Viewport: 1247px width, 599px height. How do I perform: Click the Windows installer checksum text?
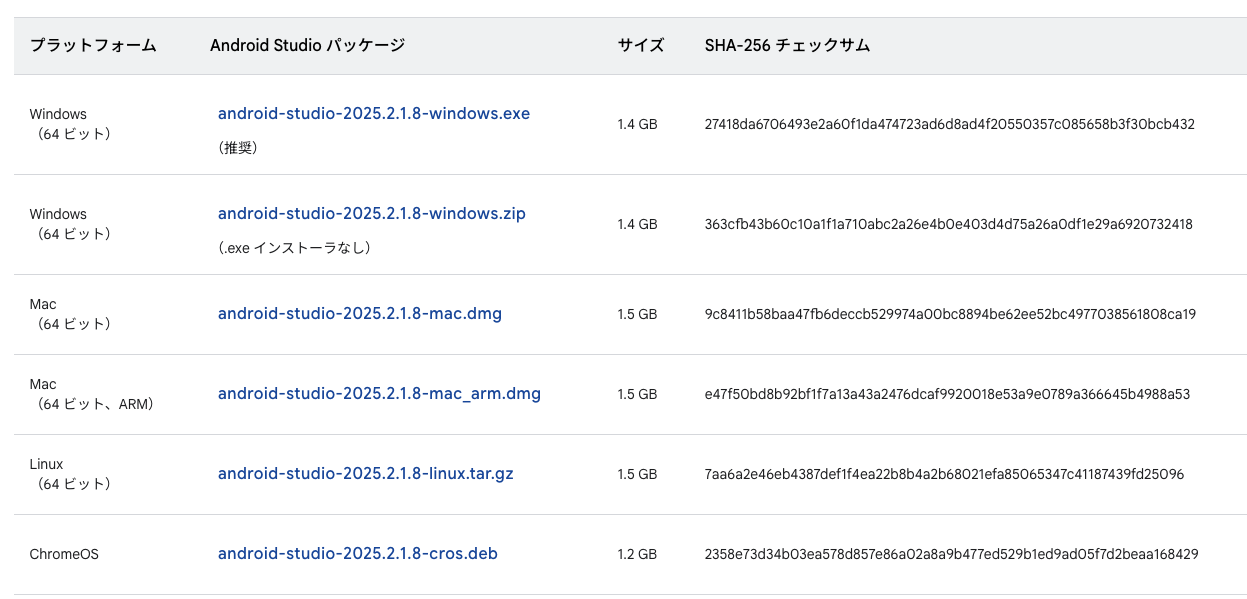949,124
